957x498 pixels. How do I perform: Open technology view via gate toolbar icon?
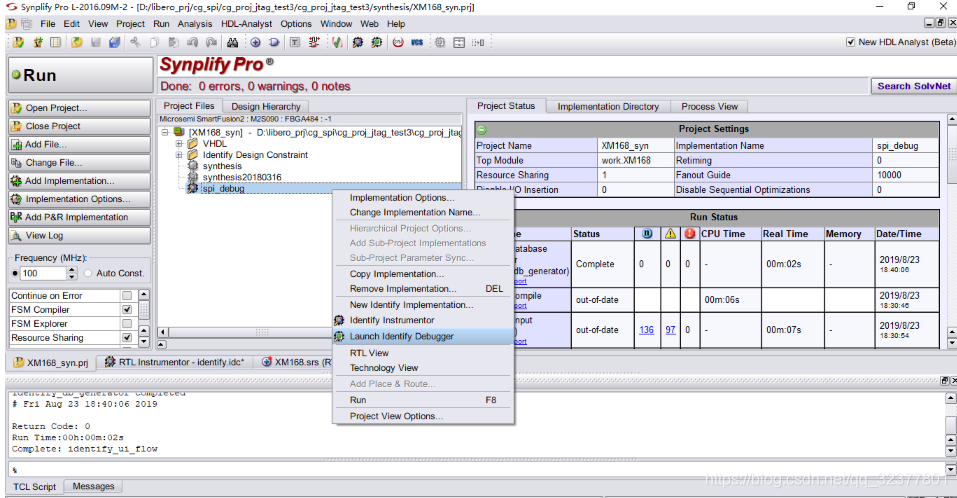point(274,42)
